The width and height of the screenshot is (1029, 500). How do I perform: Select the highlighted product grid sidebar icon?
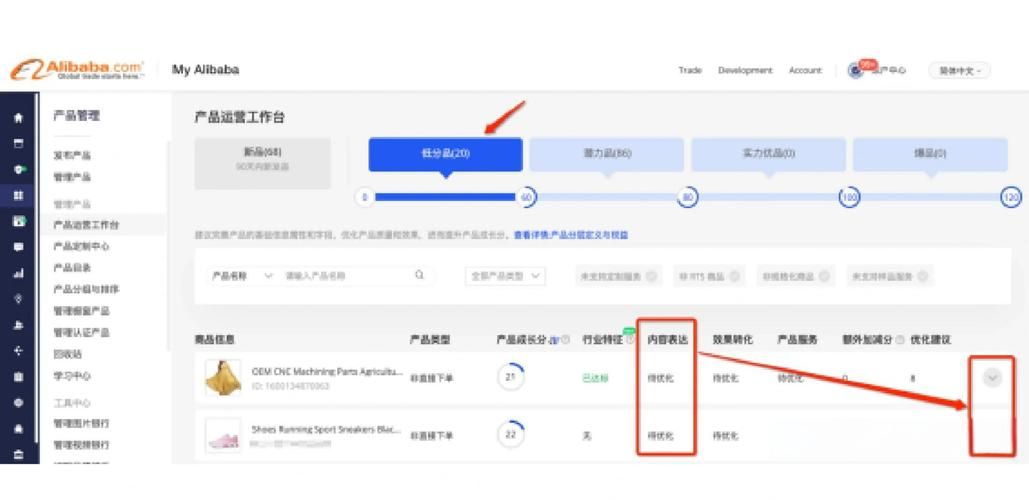tap(18, 195)
